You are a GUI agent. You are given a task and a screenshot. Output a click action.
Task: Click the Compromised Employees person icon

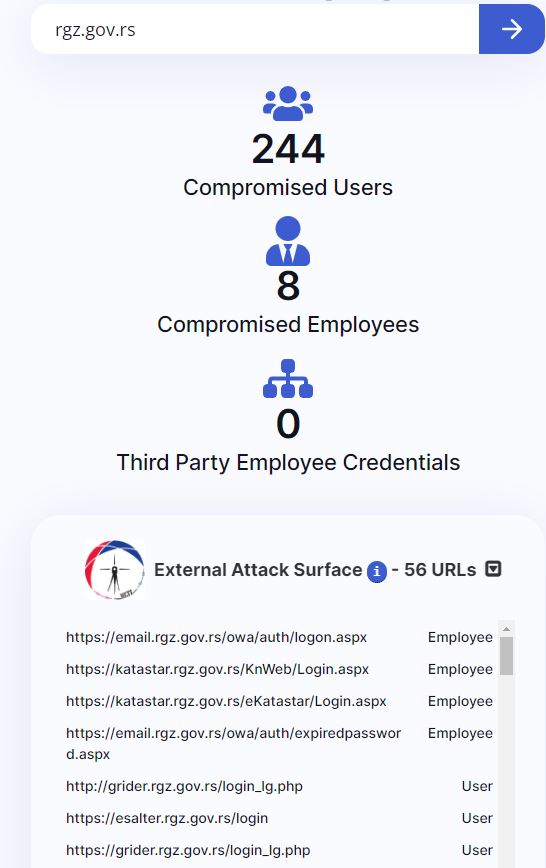coord(288,241)
